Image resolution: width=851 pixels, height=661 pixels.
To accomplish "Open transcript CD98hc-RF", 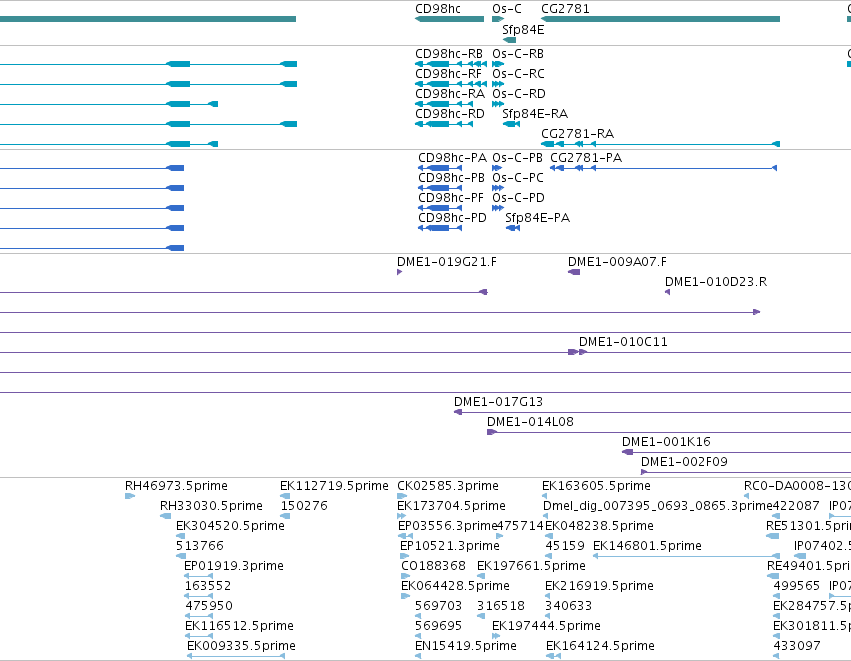I will tap(450, 84).
